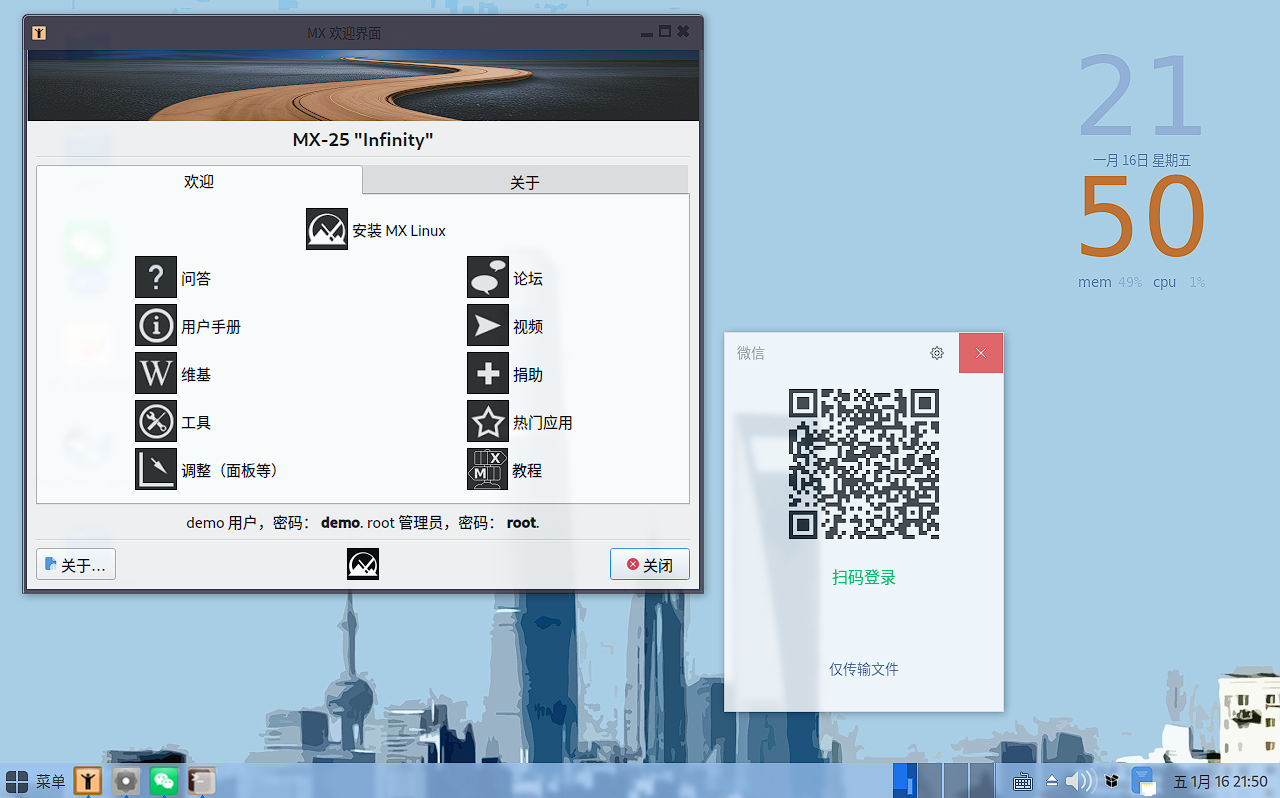
Task: Open the 热门应用 star icon
Action: coord(488,421)
